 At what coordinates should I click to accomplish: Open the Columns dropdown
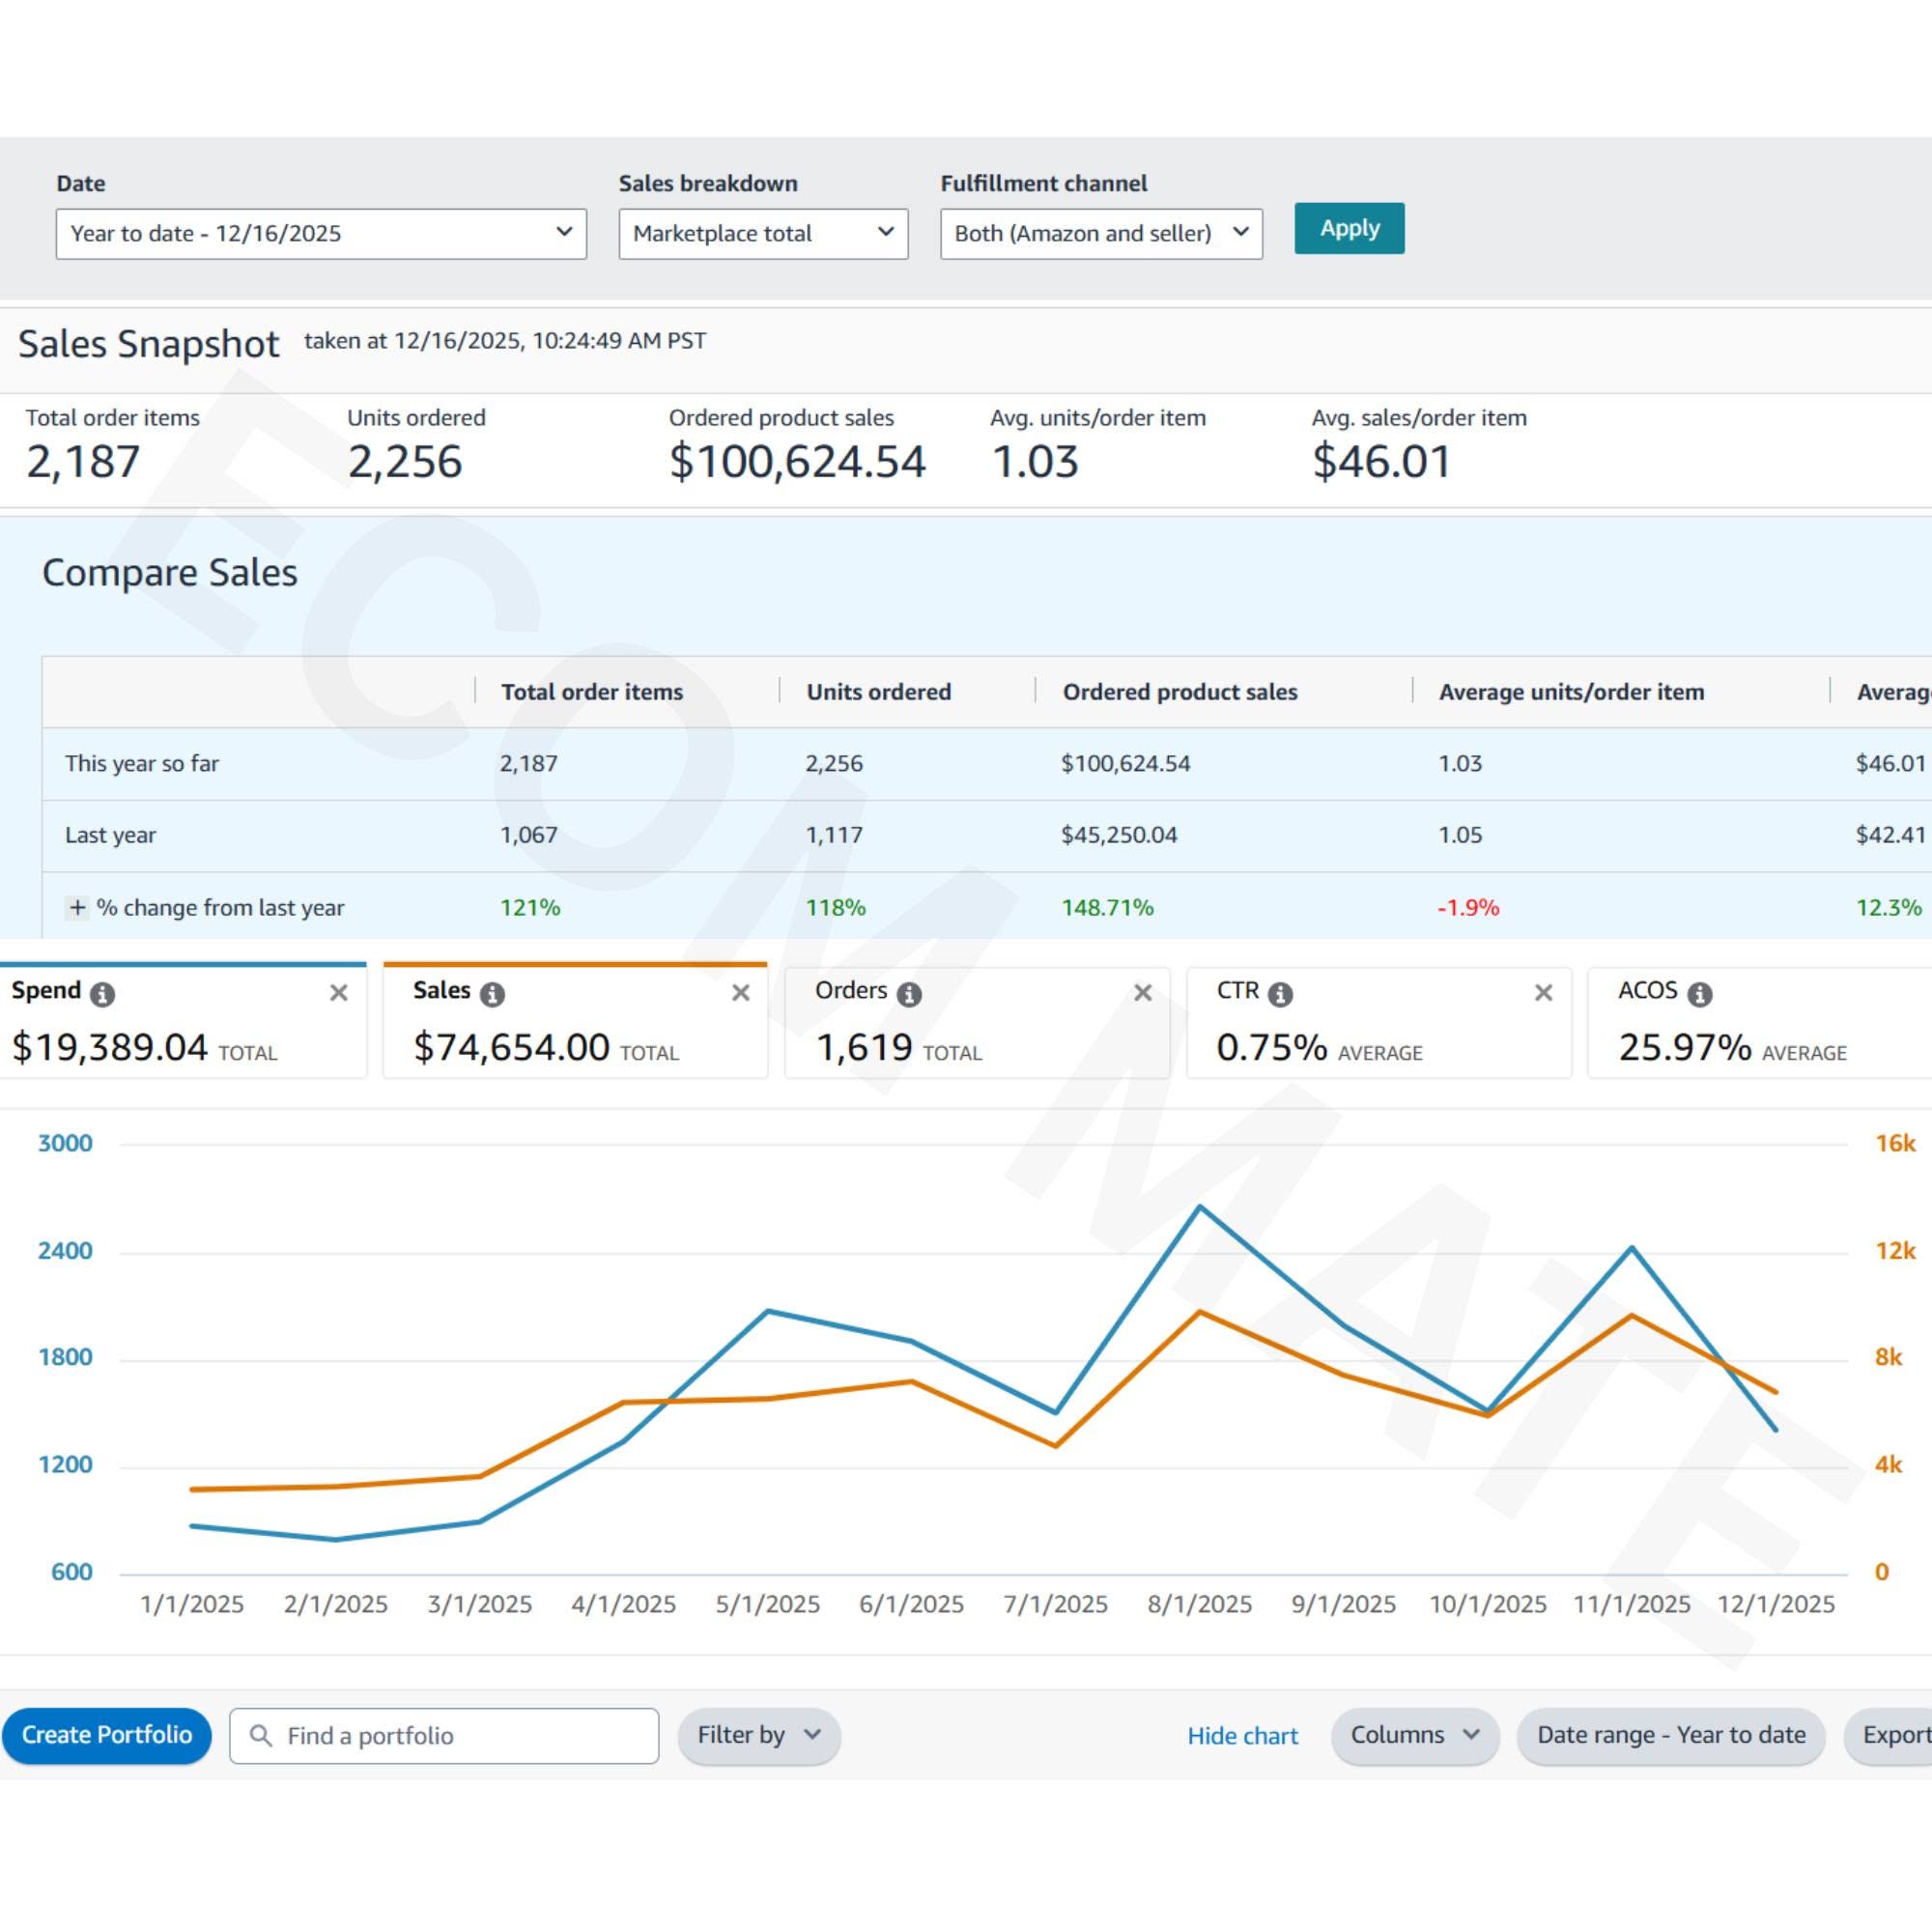(x=1415, y=1735)
